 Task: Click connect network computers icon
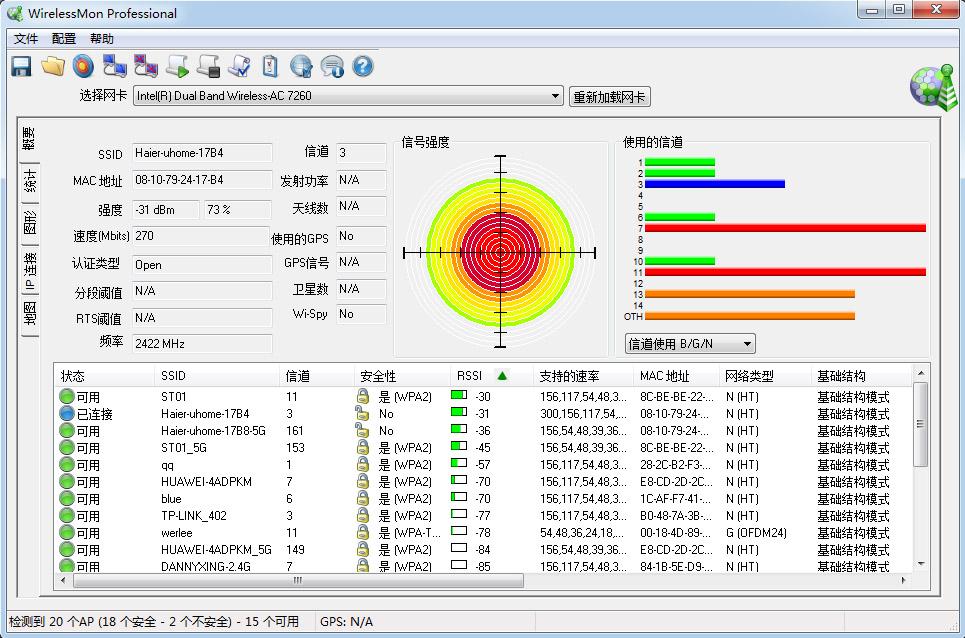pyautogui.click(x=114, y=66)
